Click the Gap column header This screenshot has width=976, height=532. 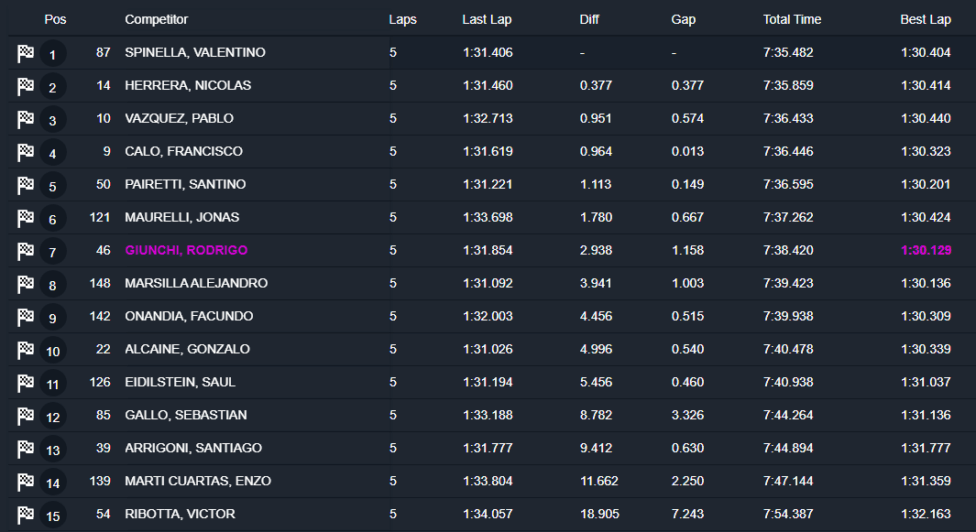tap(683, 19)
